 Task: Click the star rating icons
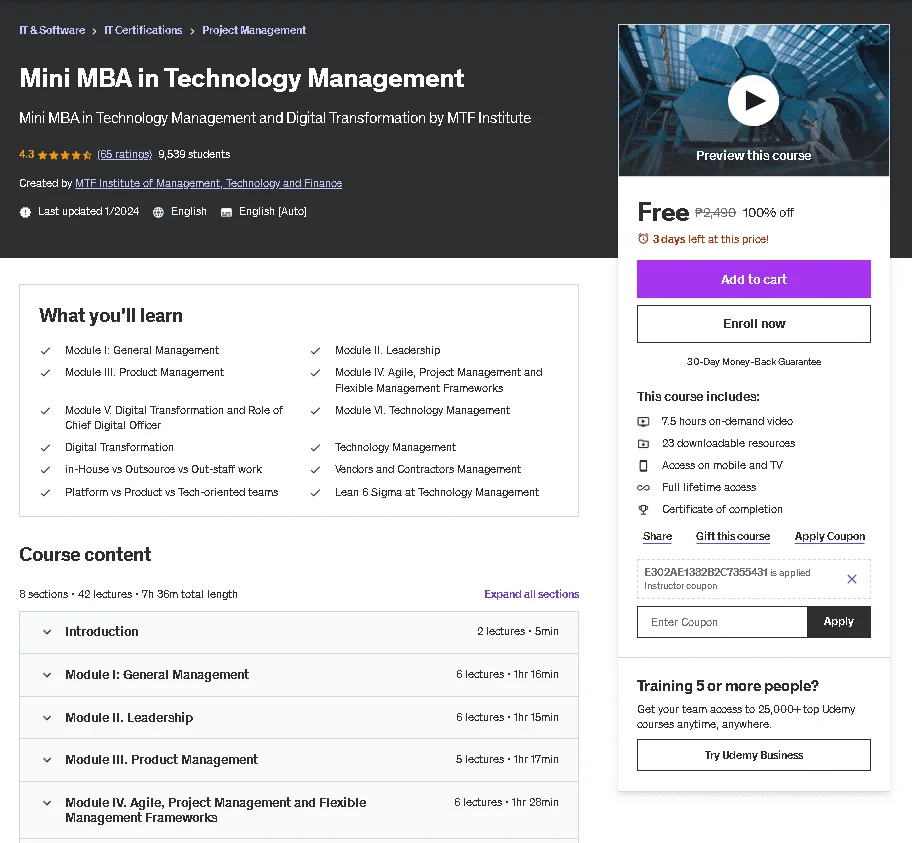(65, 155)
